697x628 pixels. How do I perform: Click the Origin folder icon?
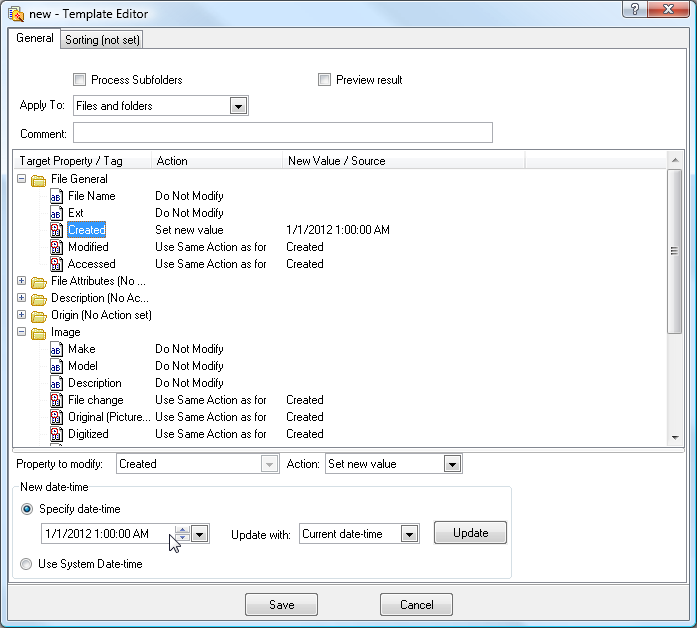tap(39, 316)
